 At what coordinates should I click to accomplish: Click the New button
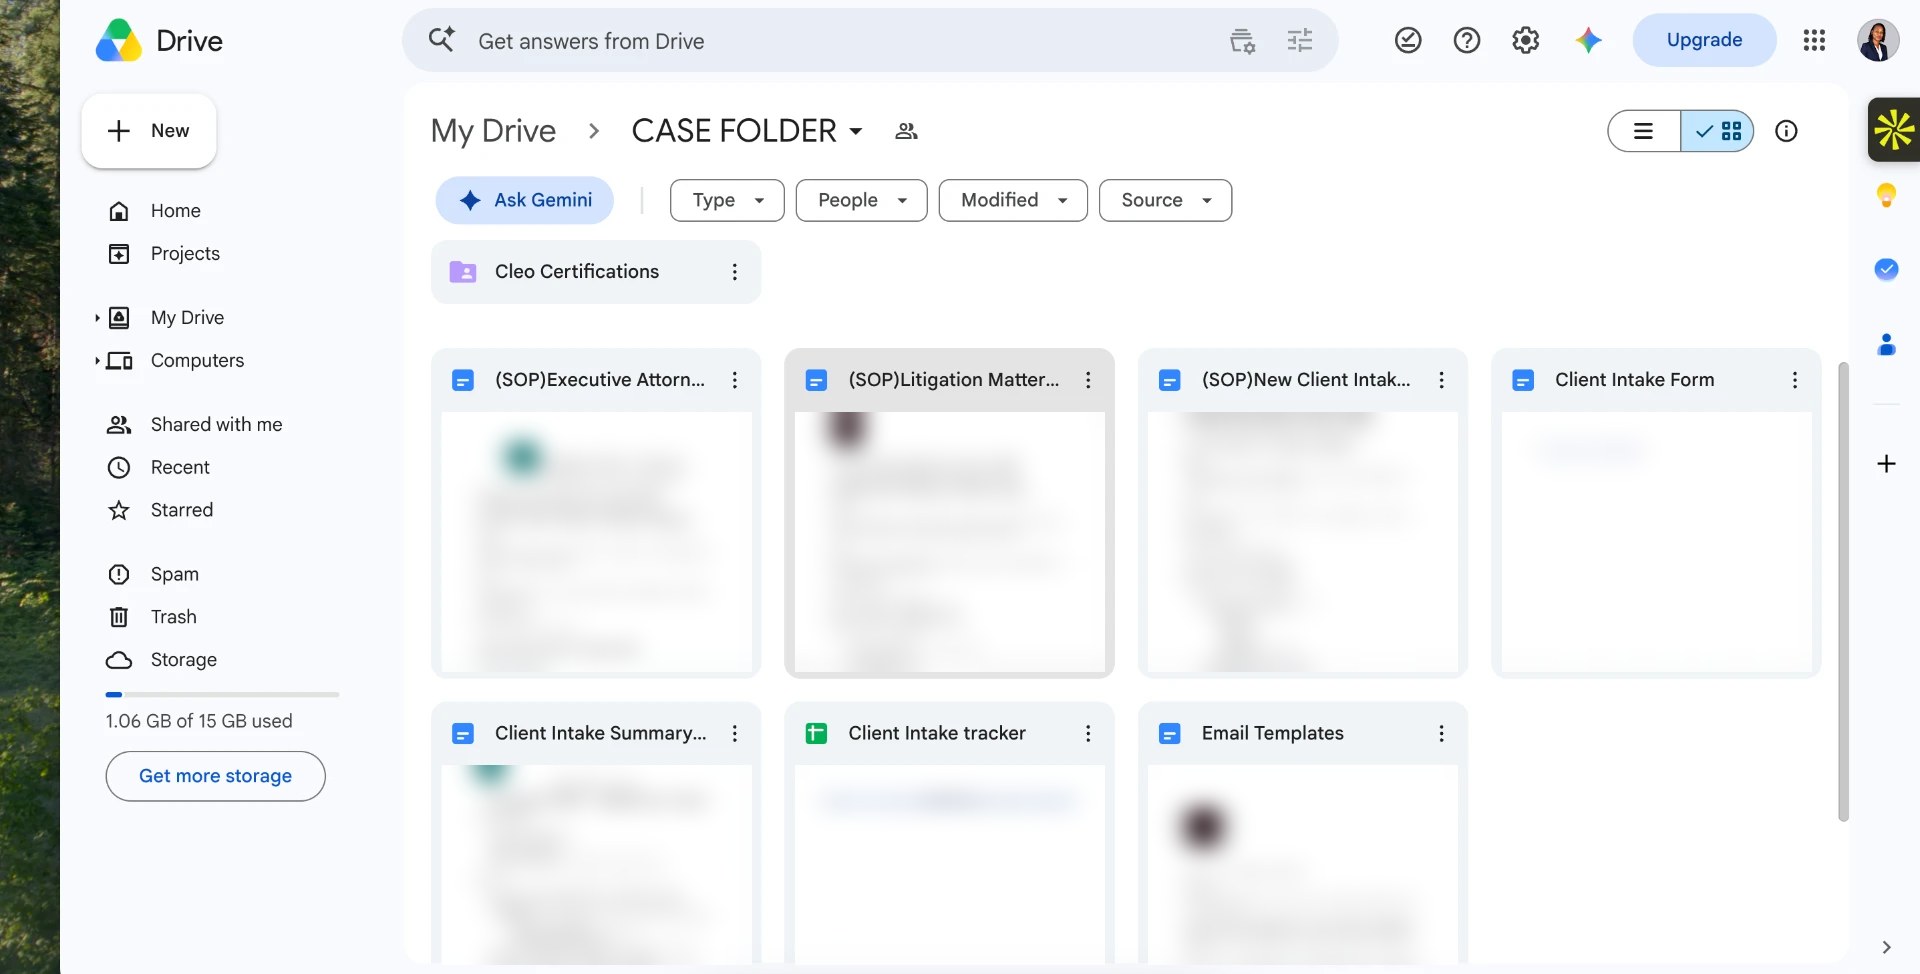(149, 131)
